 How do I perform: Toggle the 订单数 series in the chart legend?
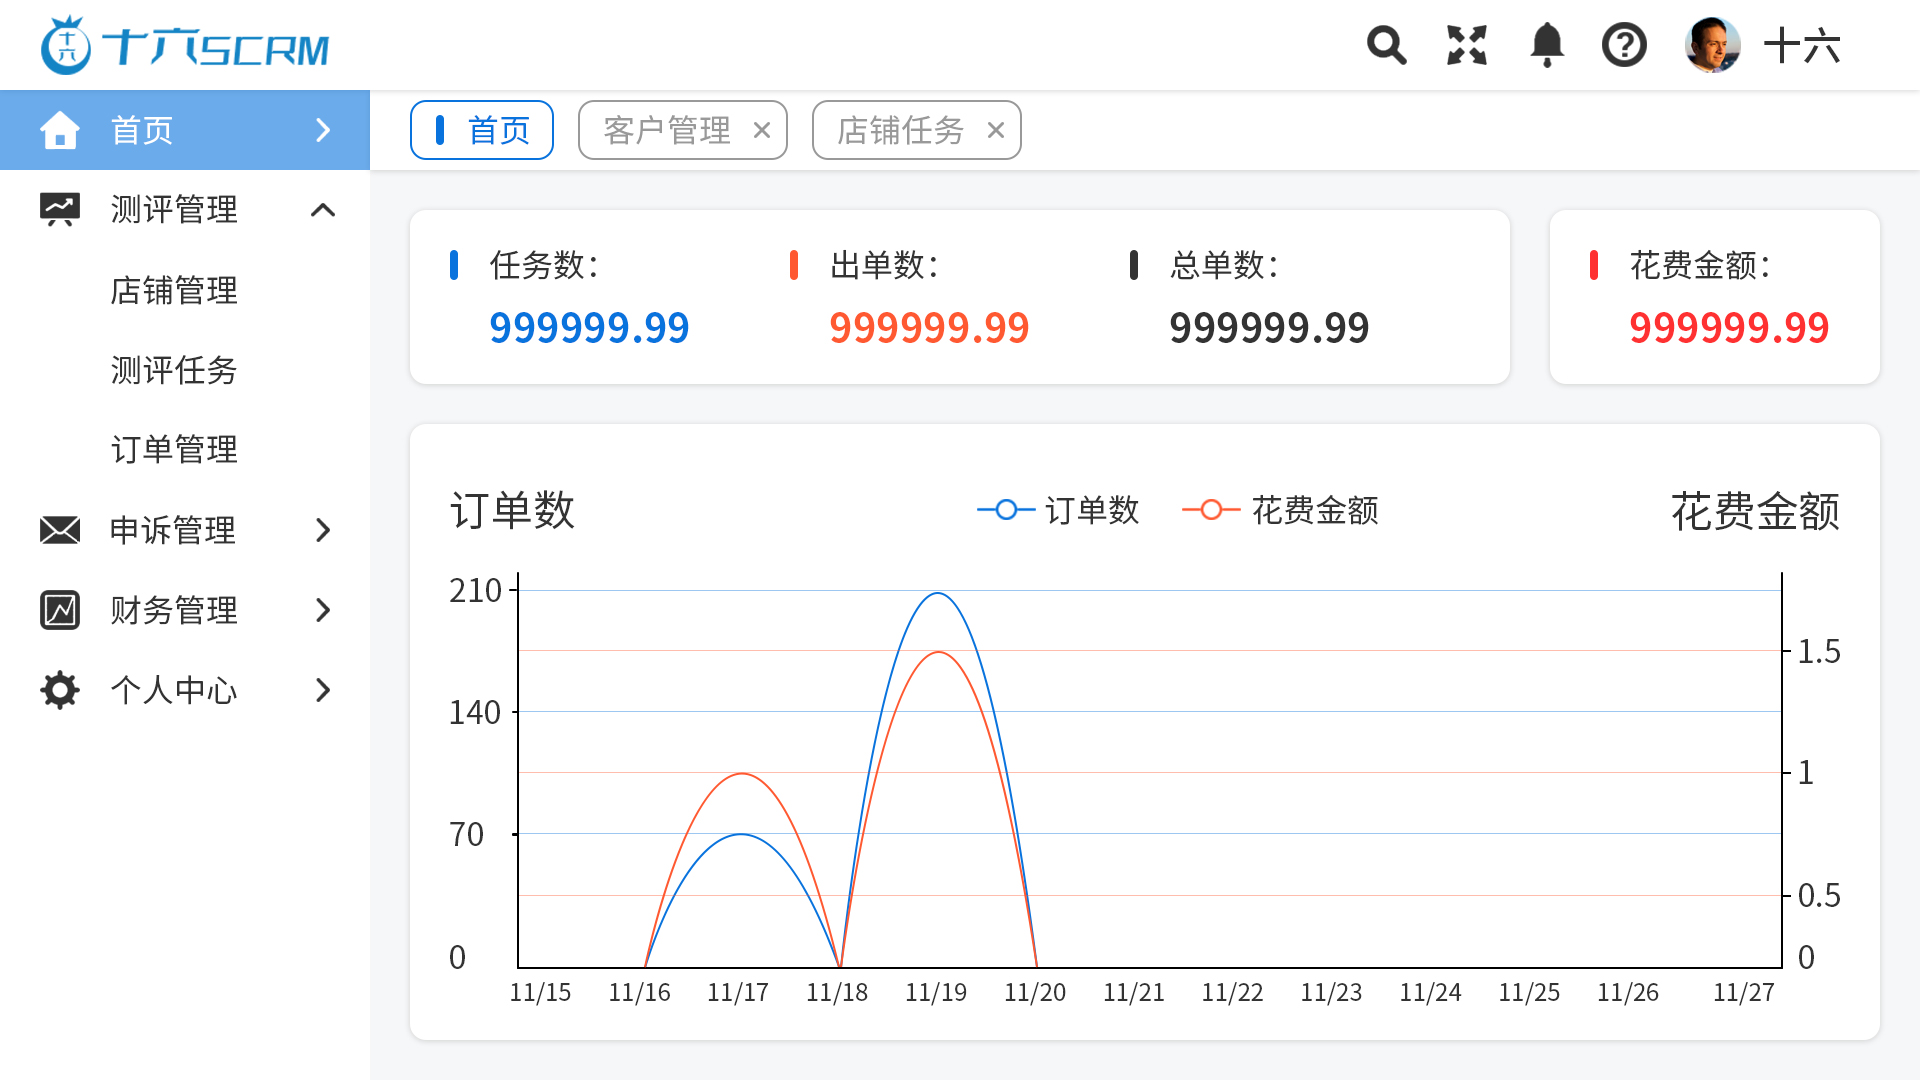pos(1059,510)
